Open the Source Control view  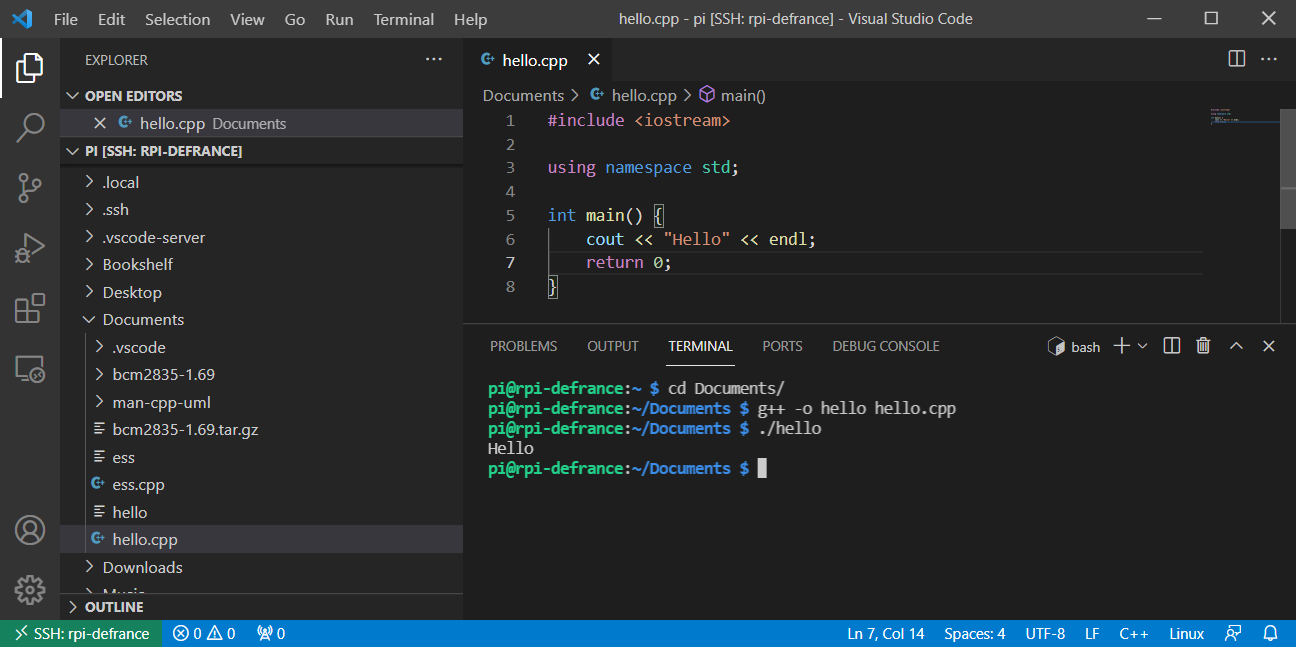coord(30,187)
